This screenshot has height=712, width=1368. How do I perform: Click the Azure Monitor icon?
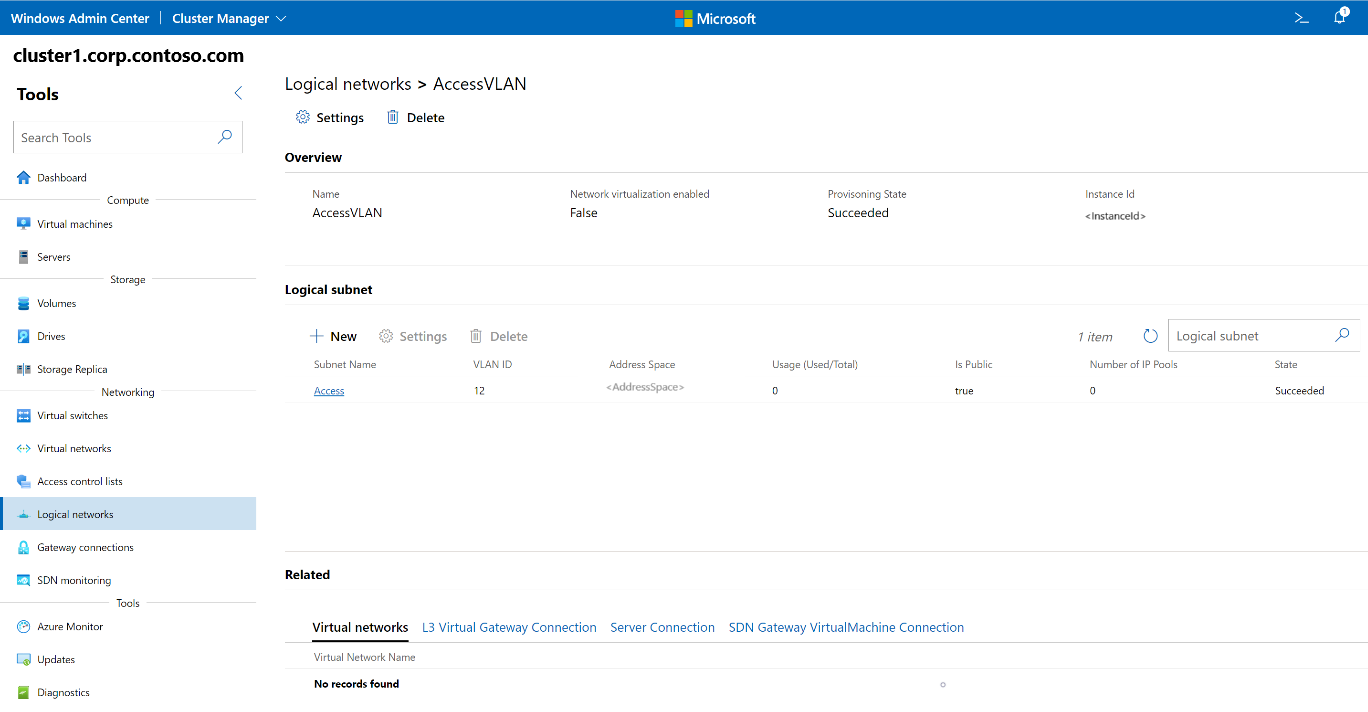[24, 627]
